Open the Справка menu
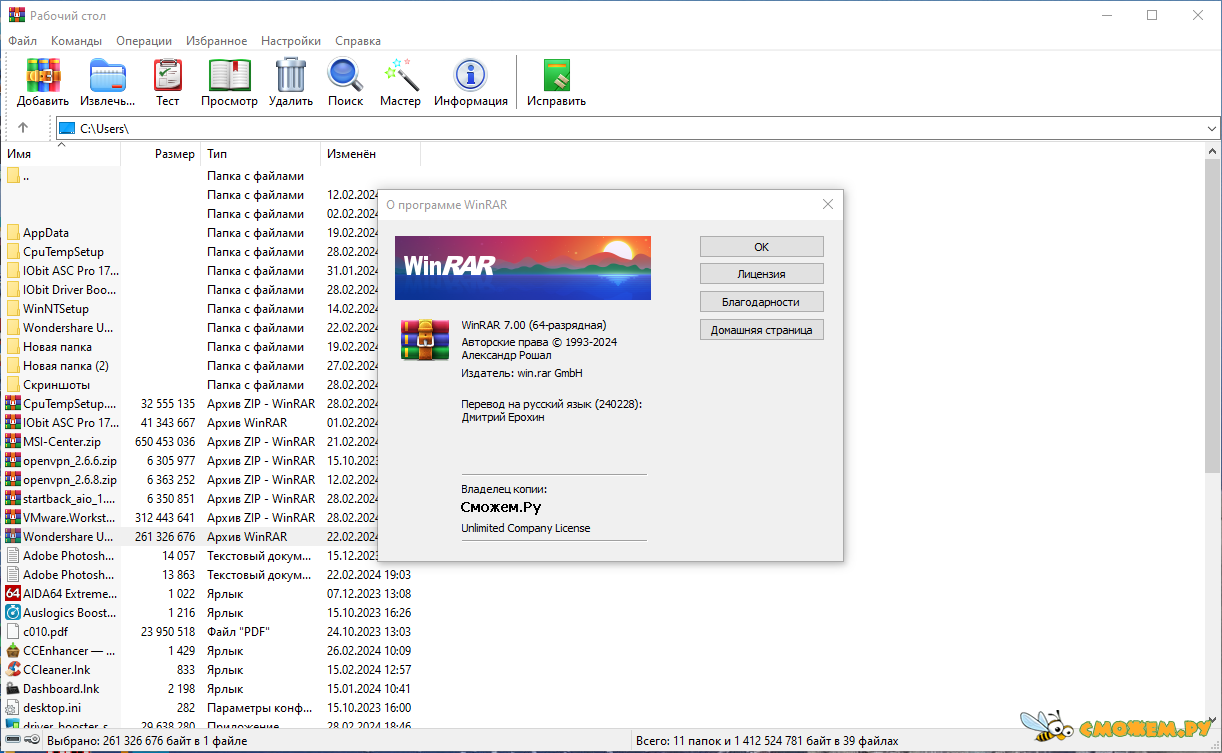The height and width of the screenshot is (753, 1222). [x=358, y=41]
